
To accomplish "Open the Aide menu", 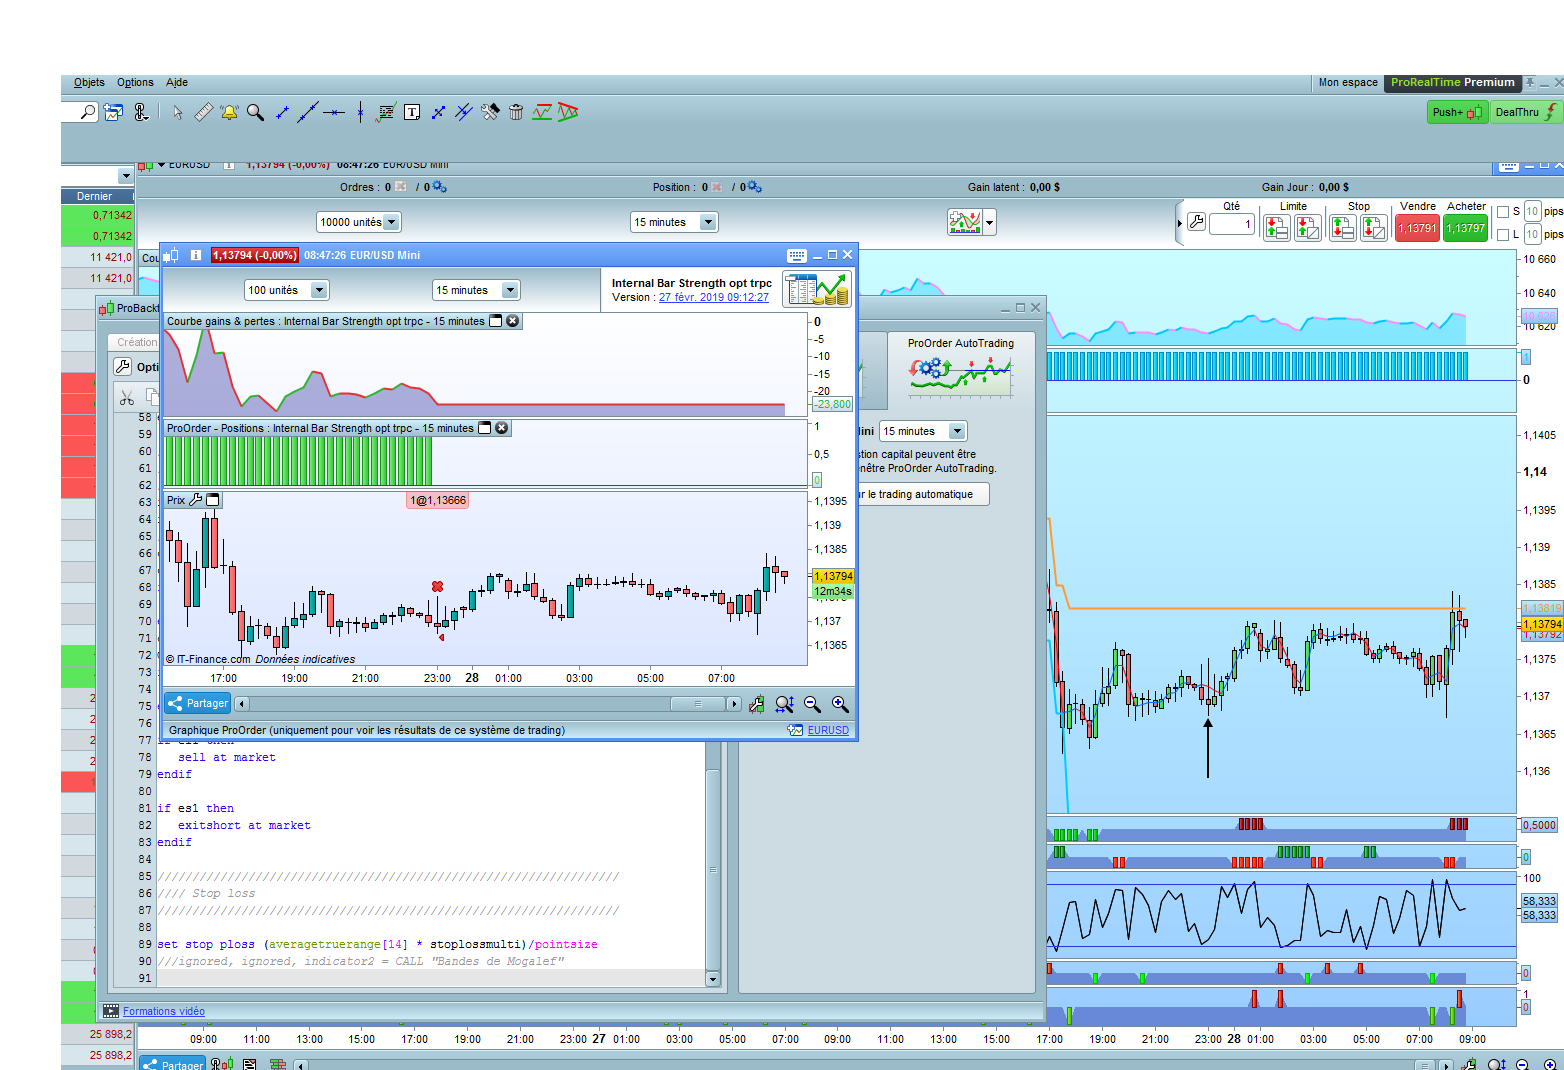I will [177, 83].
